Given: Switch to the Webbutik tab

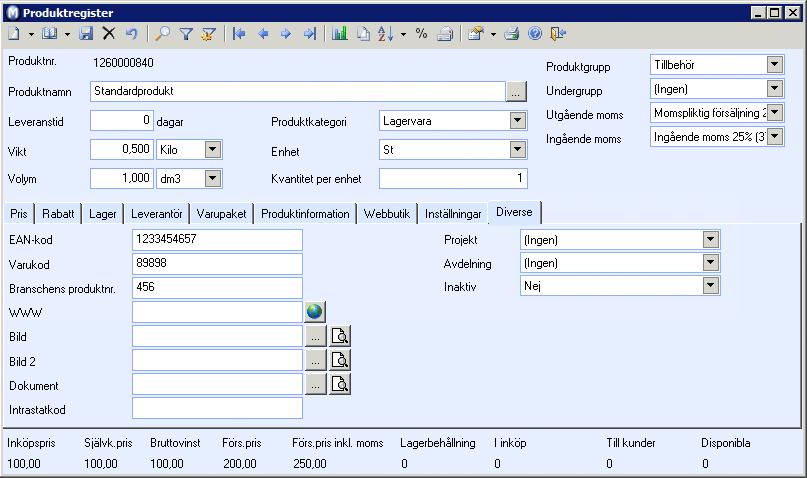Looking at the screenshot, I should 387,214.
